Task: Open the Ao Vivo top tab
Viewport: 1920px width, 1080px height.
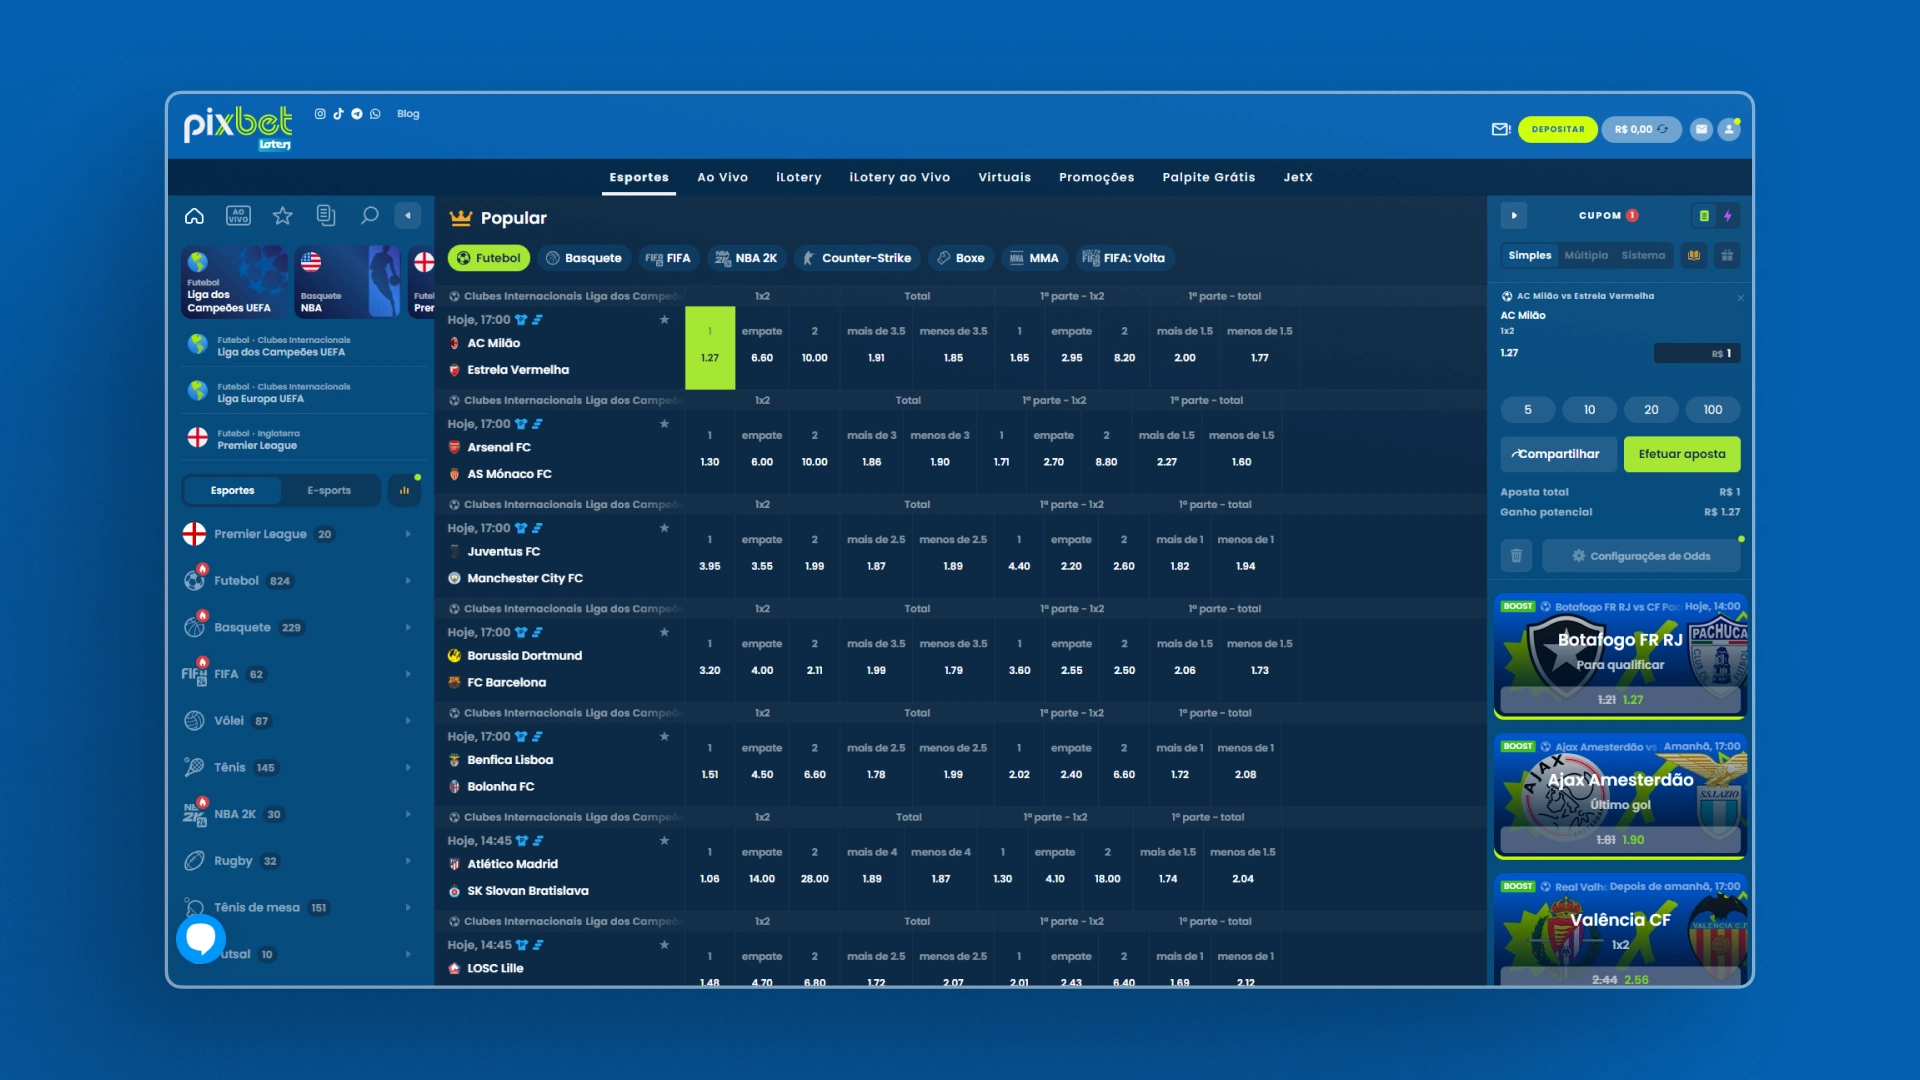Action: point(723,177)
